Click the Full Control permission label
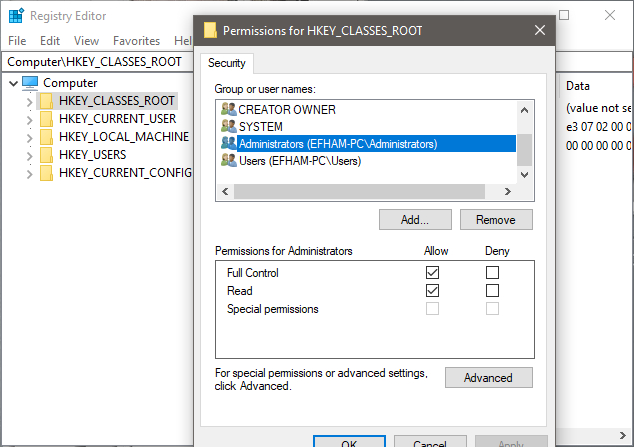The image size is (634, 447). [x=253, y=273]
